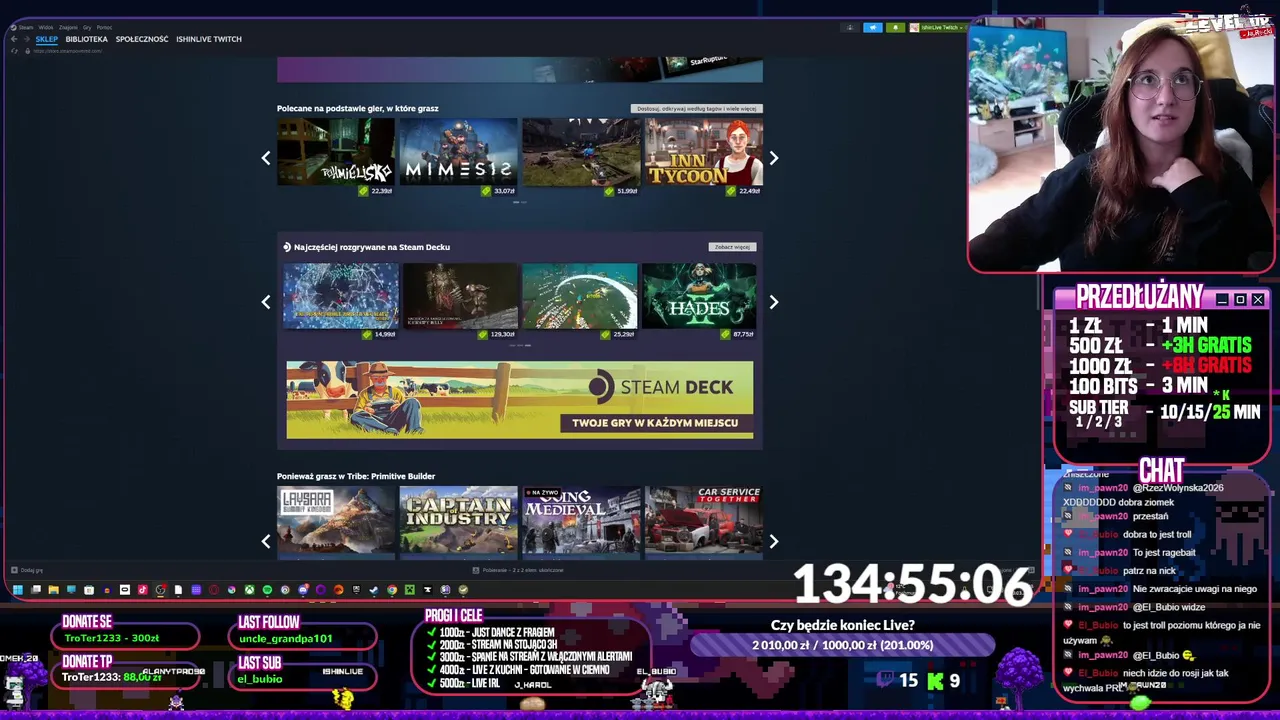Show next recommended games with right arrow
Image resolution: width=1280 pixels, height=720 pixels.
(773, 158)
